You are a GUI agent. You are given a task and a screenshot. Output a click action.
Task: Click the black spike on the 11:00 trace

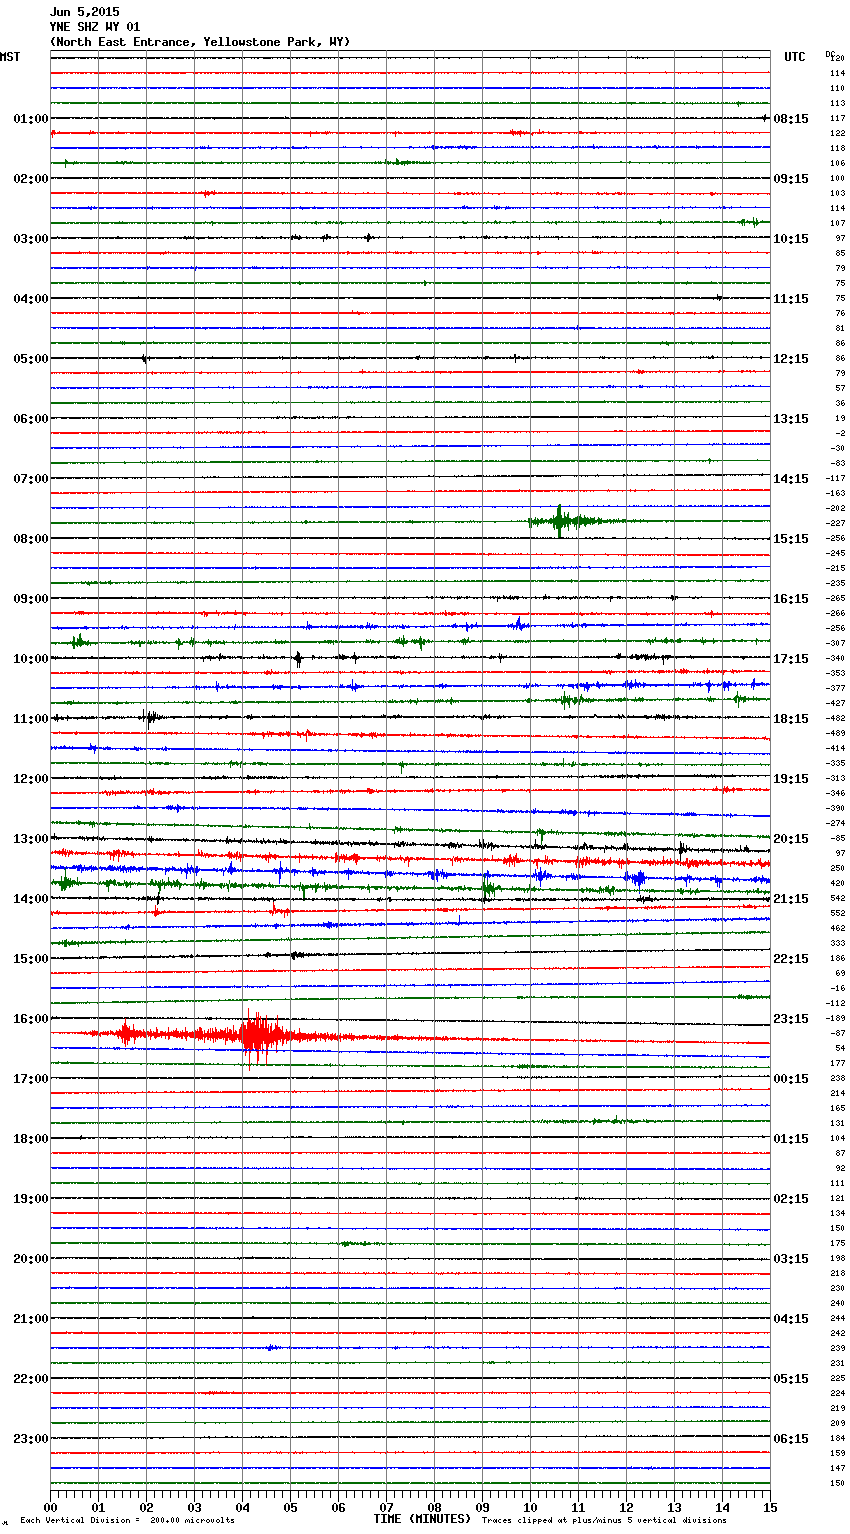pyautogui.click(x=149, y=717)
